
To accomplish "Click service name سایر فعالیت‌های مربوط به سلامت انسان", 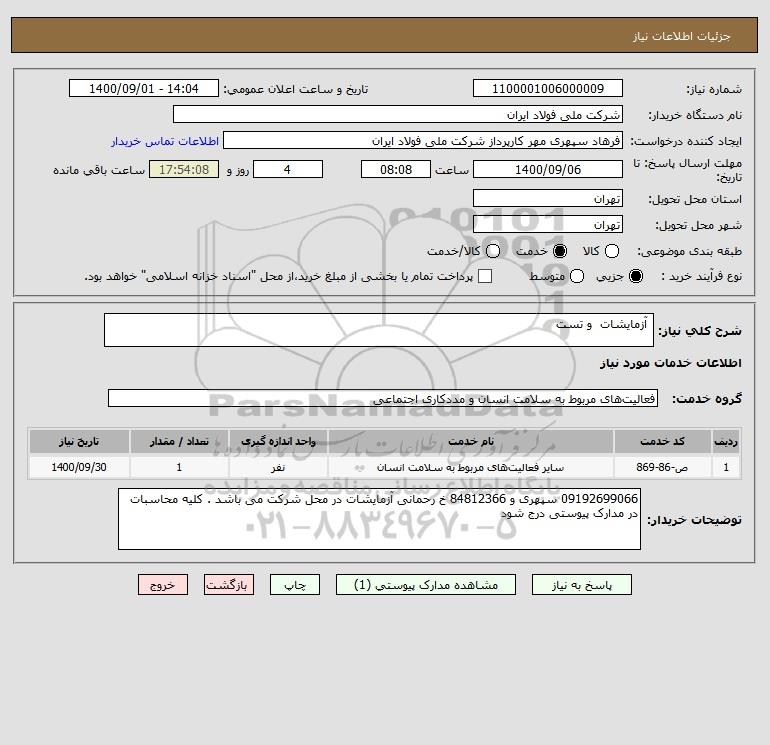I will 470,467.
